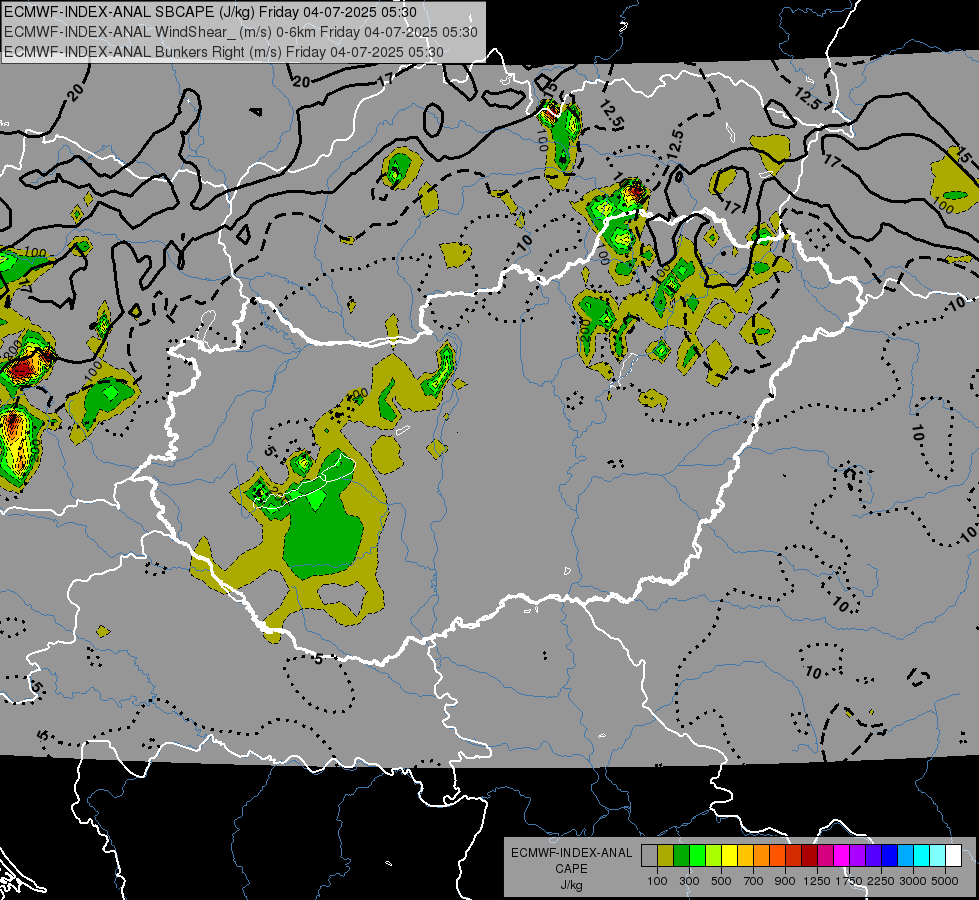This screenshot has width=979, height=900.
Task: Click the ECMWF-INDEX-ANAL SBCAPE title line
Action: coord(210,12)
